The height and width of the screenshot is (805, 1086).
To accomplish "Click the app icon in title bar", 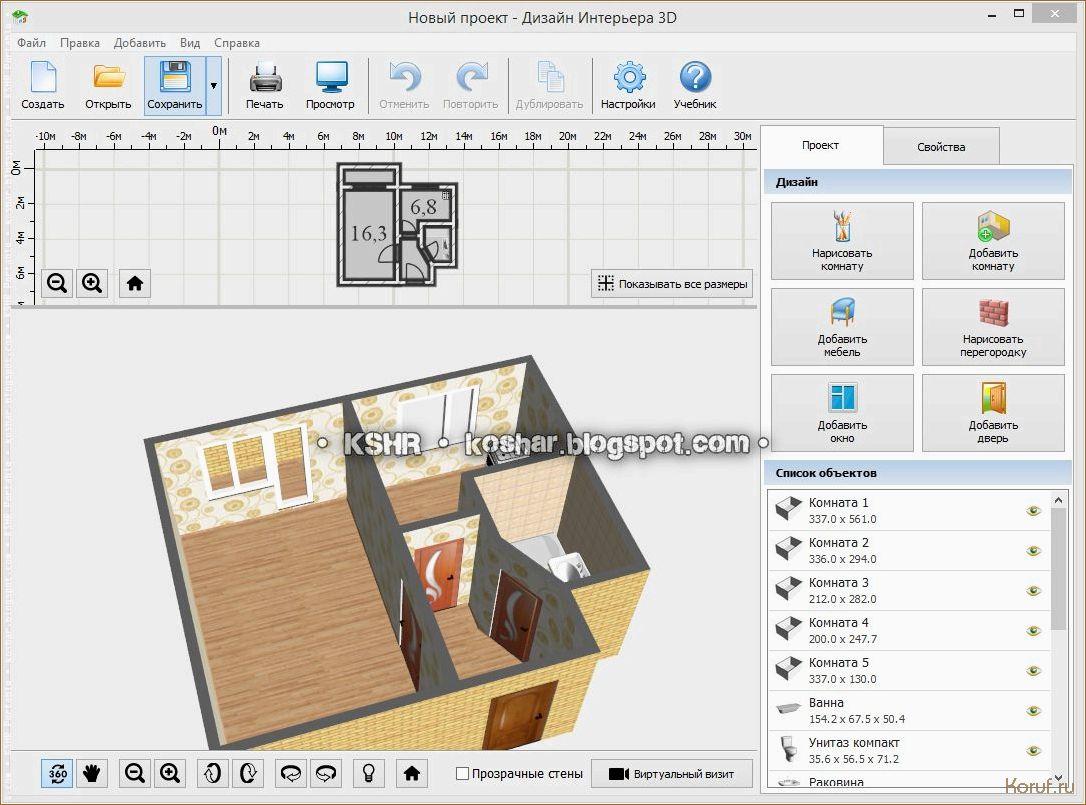I will [x=20, y=16].
